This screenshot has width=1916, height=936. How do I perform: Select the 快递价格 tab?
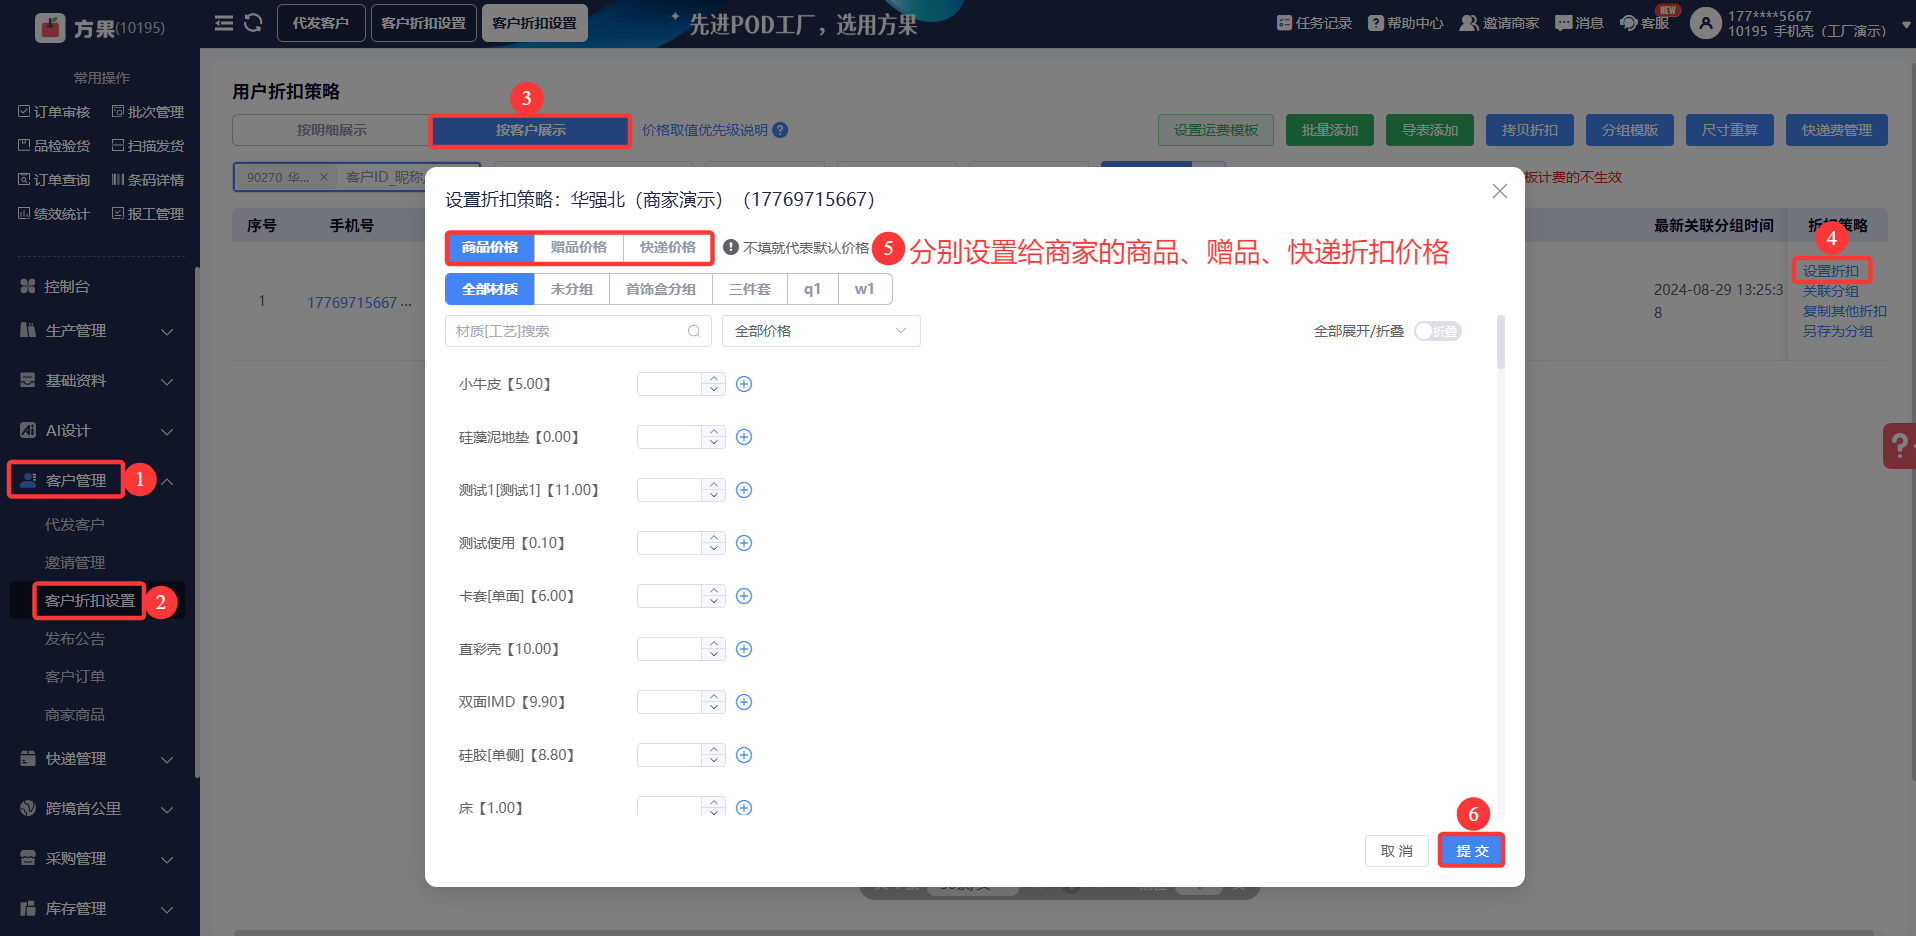coord(668,248)
